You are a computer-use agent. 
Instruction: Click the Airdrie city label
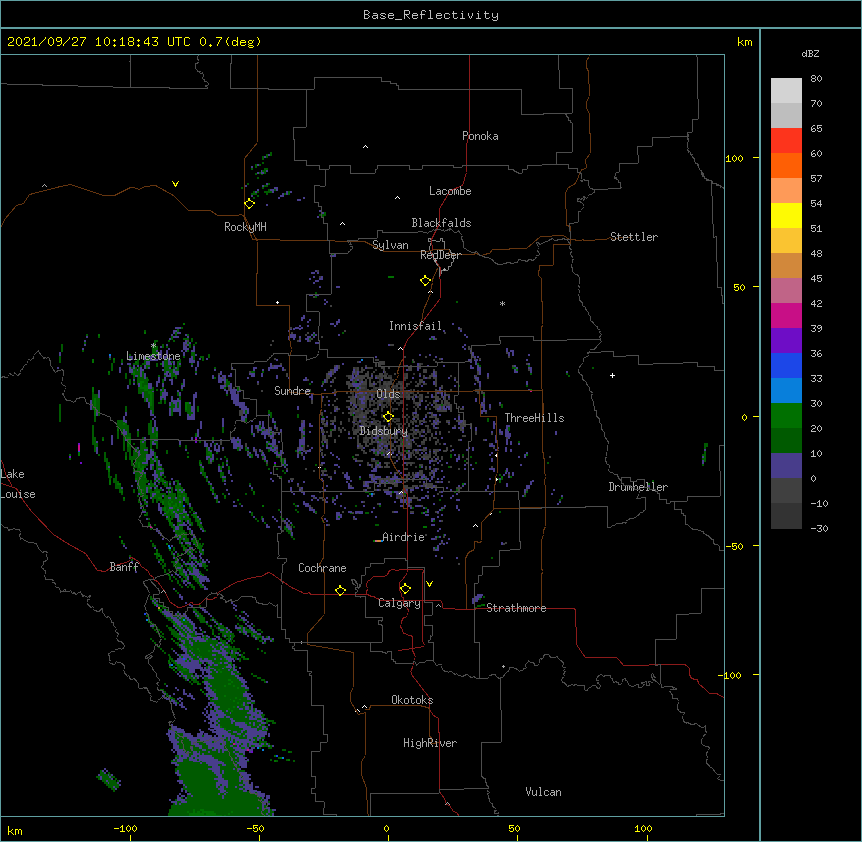pos(404,537)
